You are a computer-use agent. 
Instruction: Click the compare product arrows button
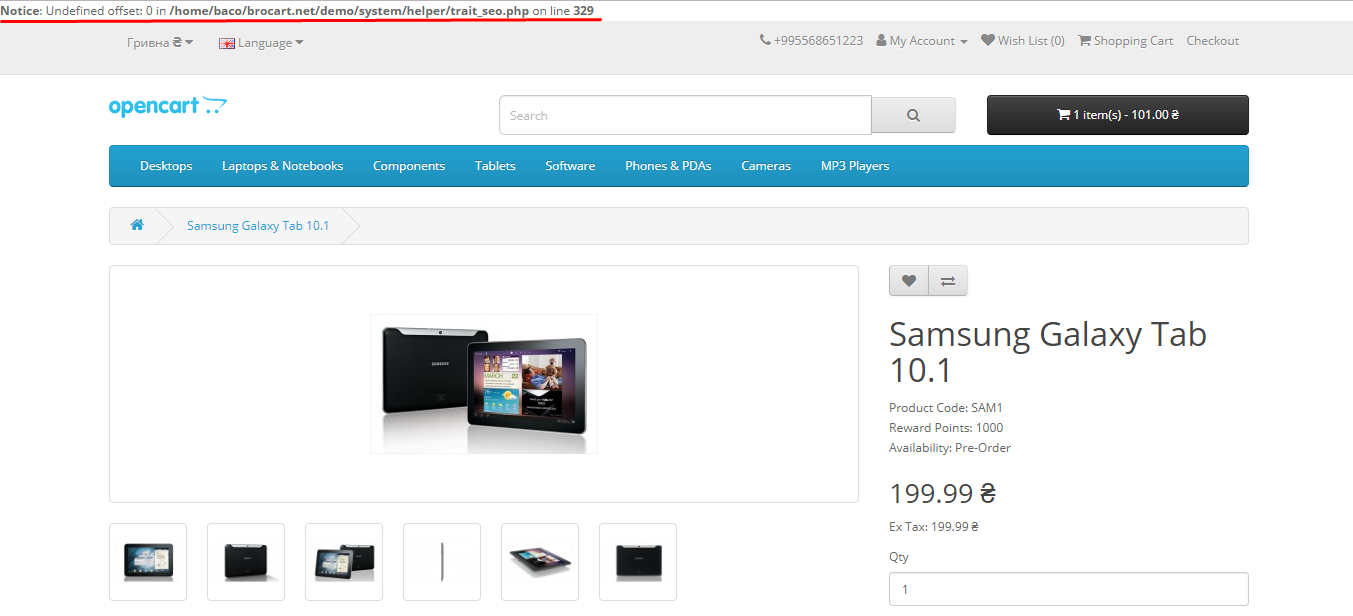(x=948, y=281)
